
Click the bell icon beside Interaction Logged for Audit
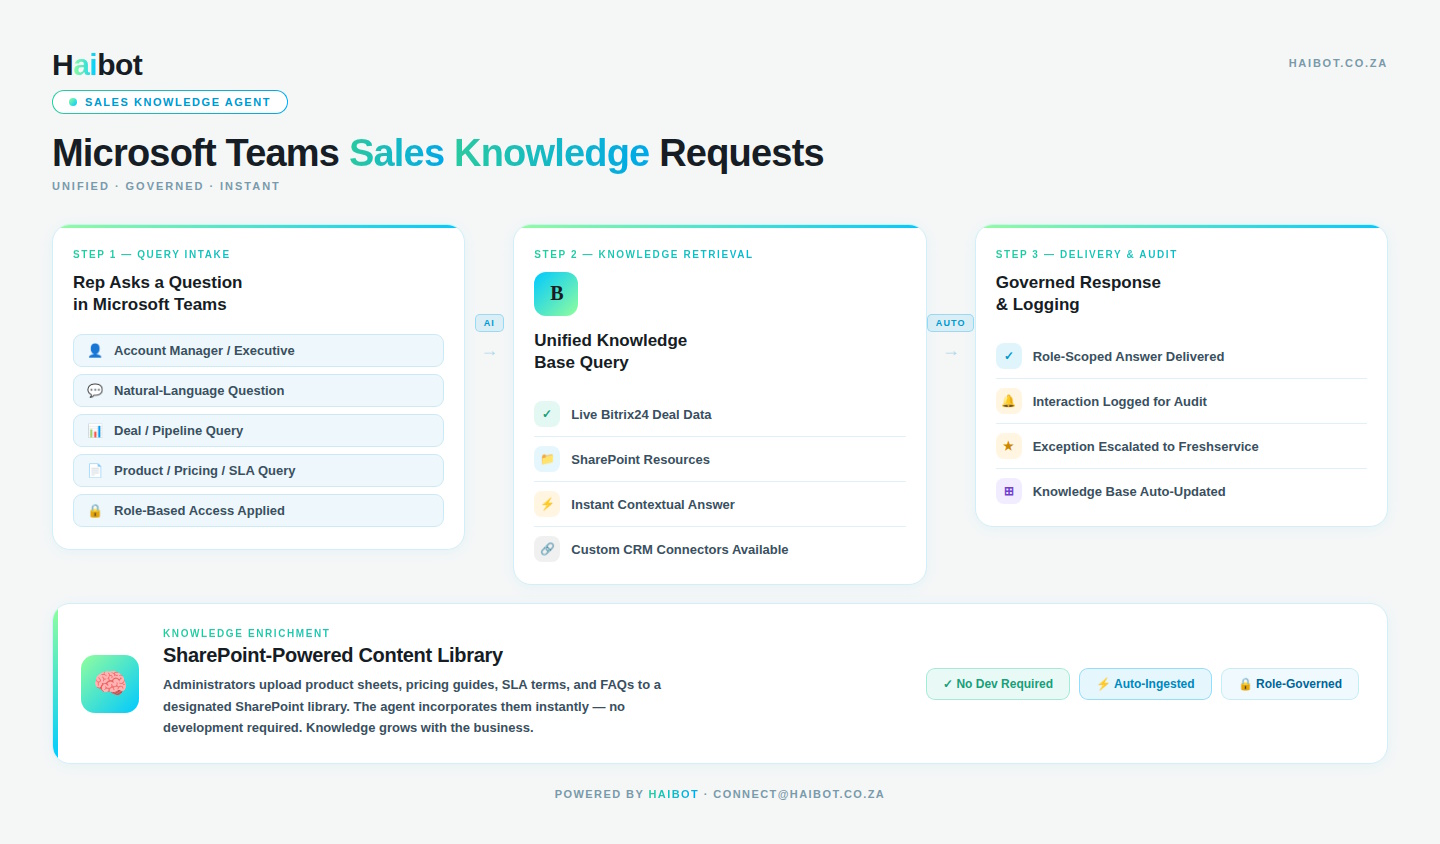coord(1009,401)
